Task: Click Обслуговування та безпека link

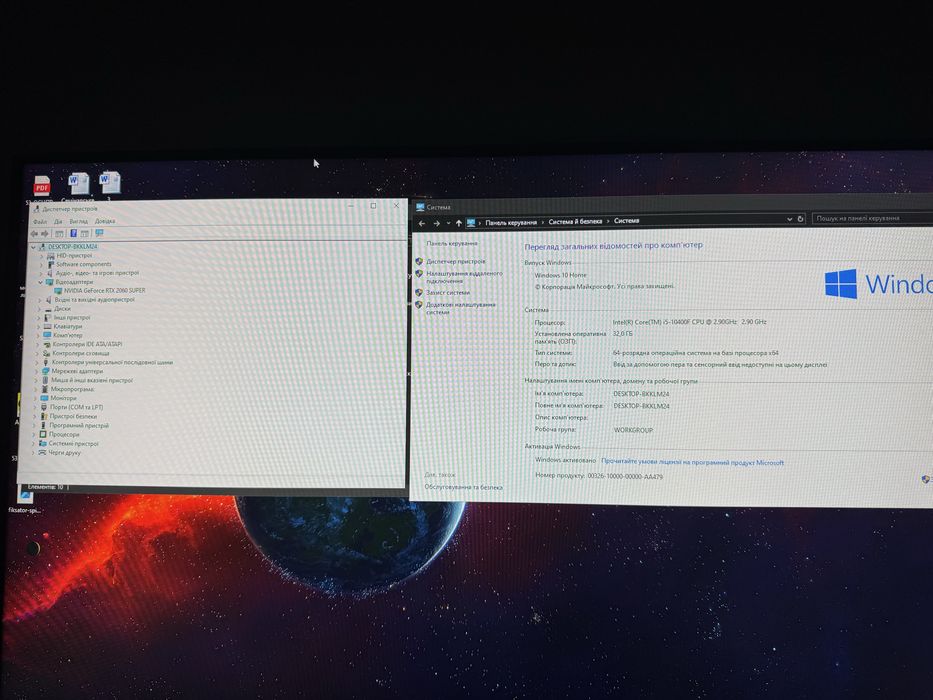Action: pyautogui.click(x=464, y=487)
